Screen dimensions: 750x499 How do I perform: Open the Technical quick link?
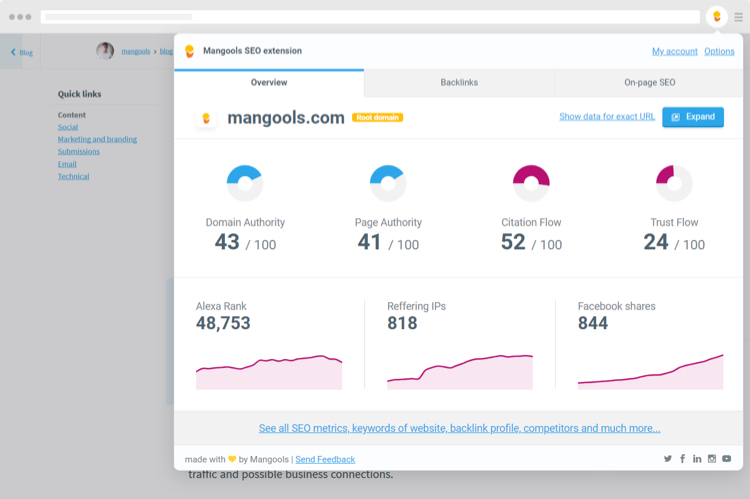click(74, 177)
